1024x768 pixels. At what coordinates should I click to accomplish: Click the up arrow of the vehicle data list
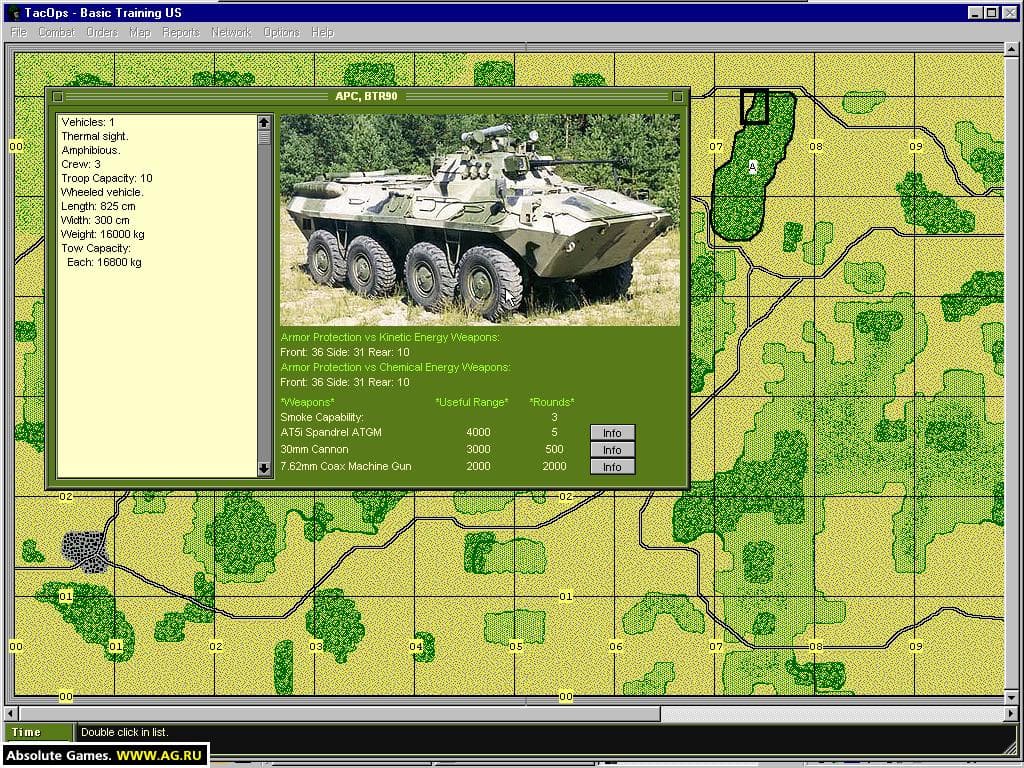pos(264,123)
